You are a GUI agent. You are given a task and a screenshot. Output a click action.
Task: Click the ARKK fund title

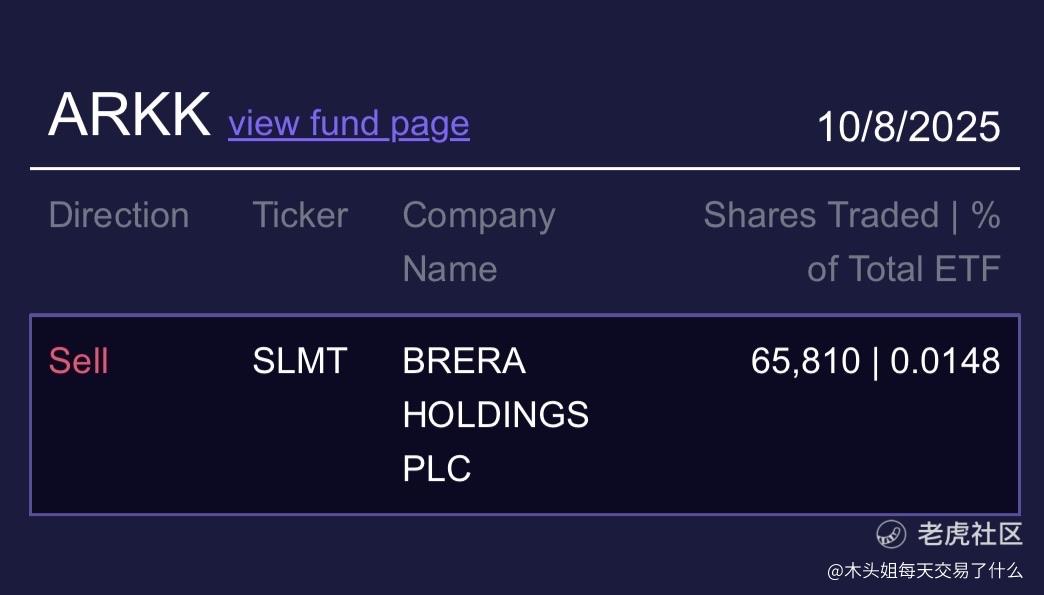(129, 115)
